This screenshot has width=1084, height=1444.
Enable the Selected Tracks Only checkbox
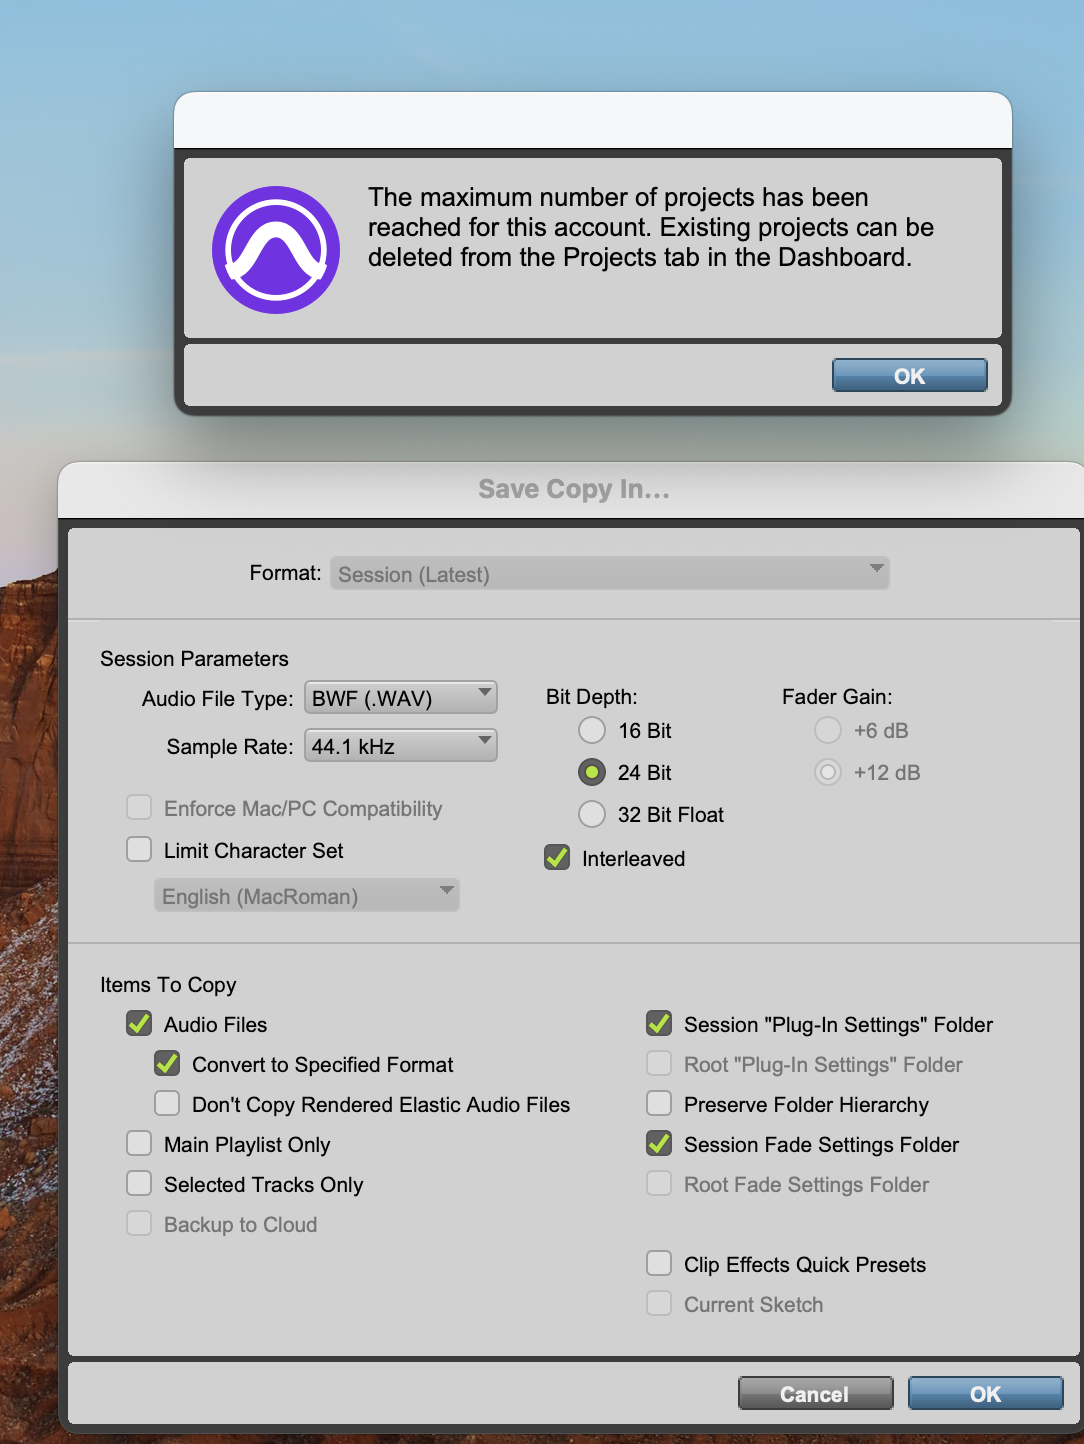coord(139,1184)
